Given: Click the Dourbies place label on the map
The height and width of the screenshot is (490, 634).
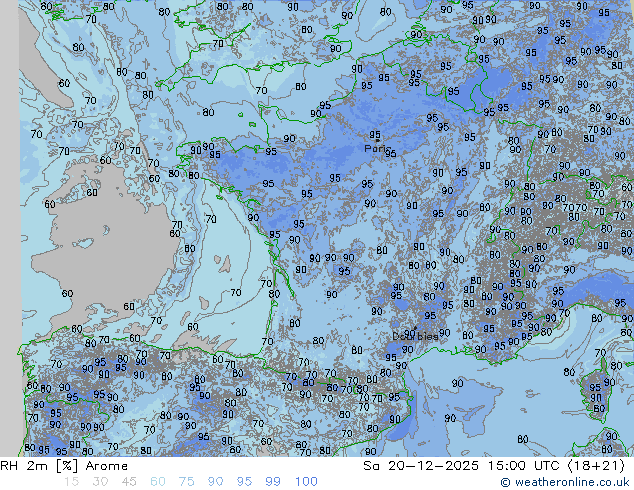Looking at the screenshot, I should click(x=415, y=336).
